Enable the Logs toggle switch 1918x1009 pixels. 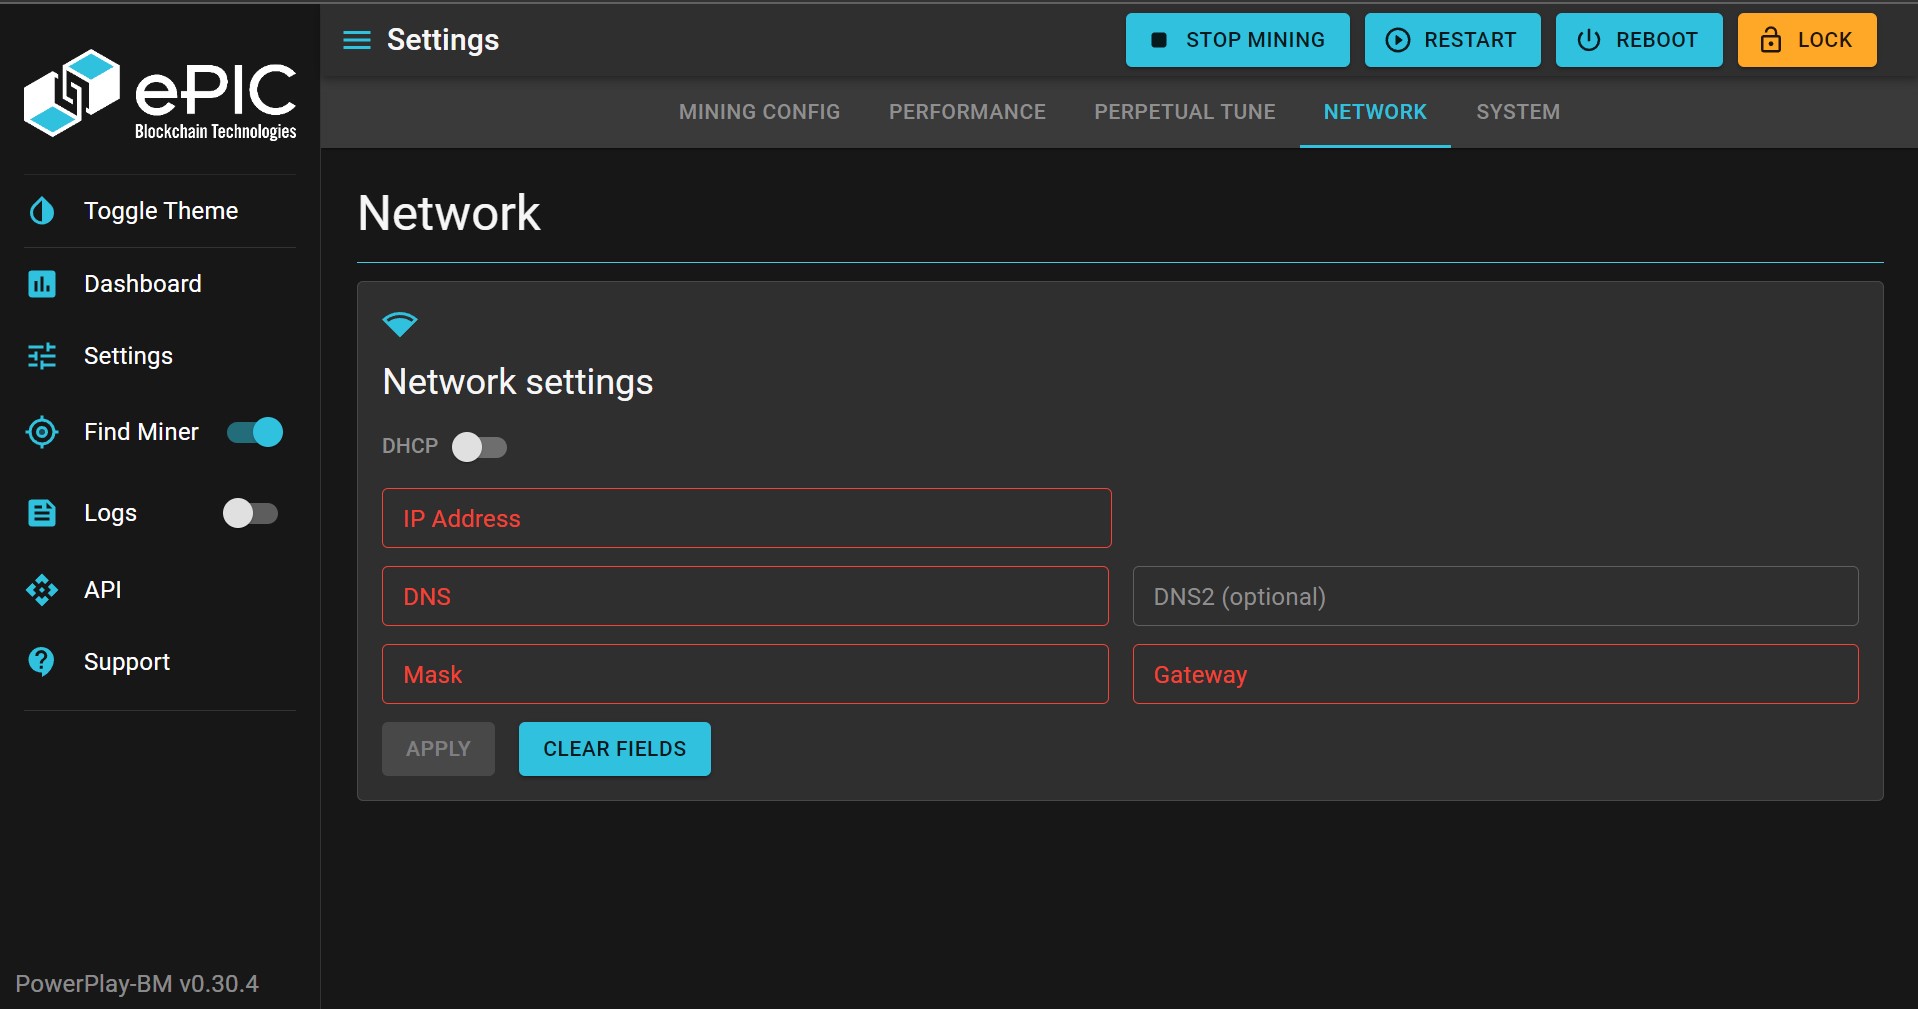pyautogui.click(x=250, y=513)
